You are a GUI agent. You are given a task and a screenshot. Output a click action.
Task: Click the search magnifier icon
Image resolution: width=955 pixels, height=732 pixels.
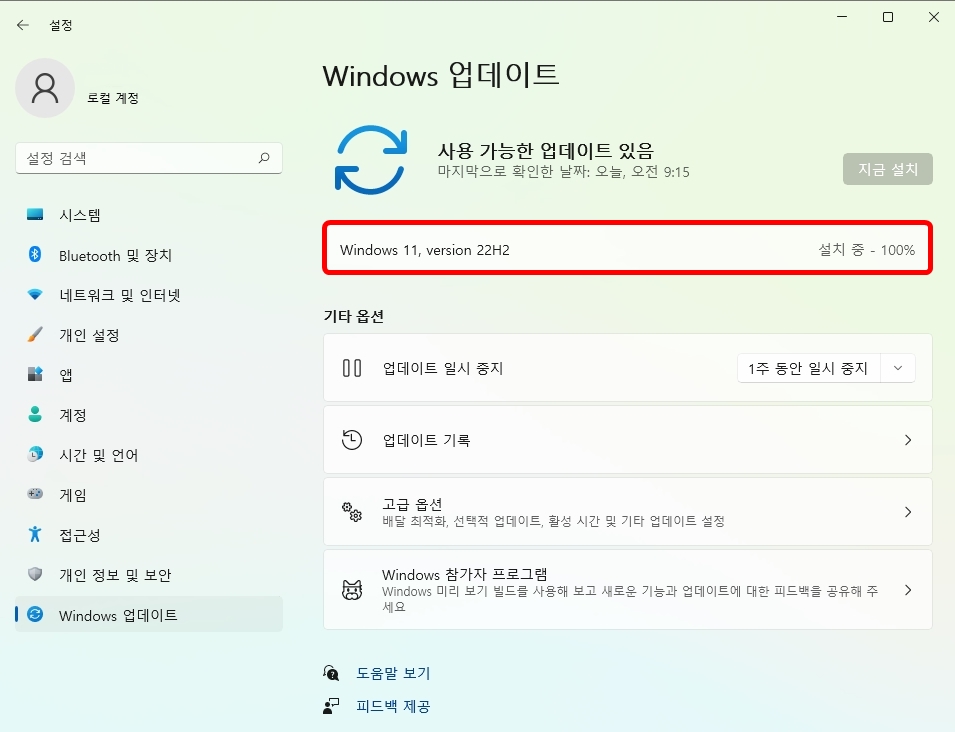264,158
